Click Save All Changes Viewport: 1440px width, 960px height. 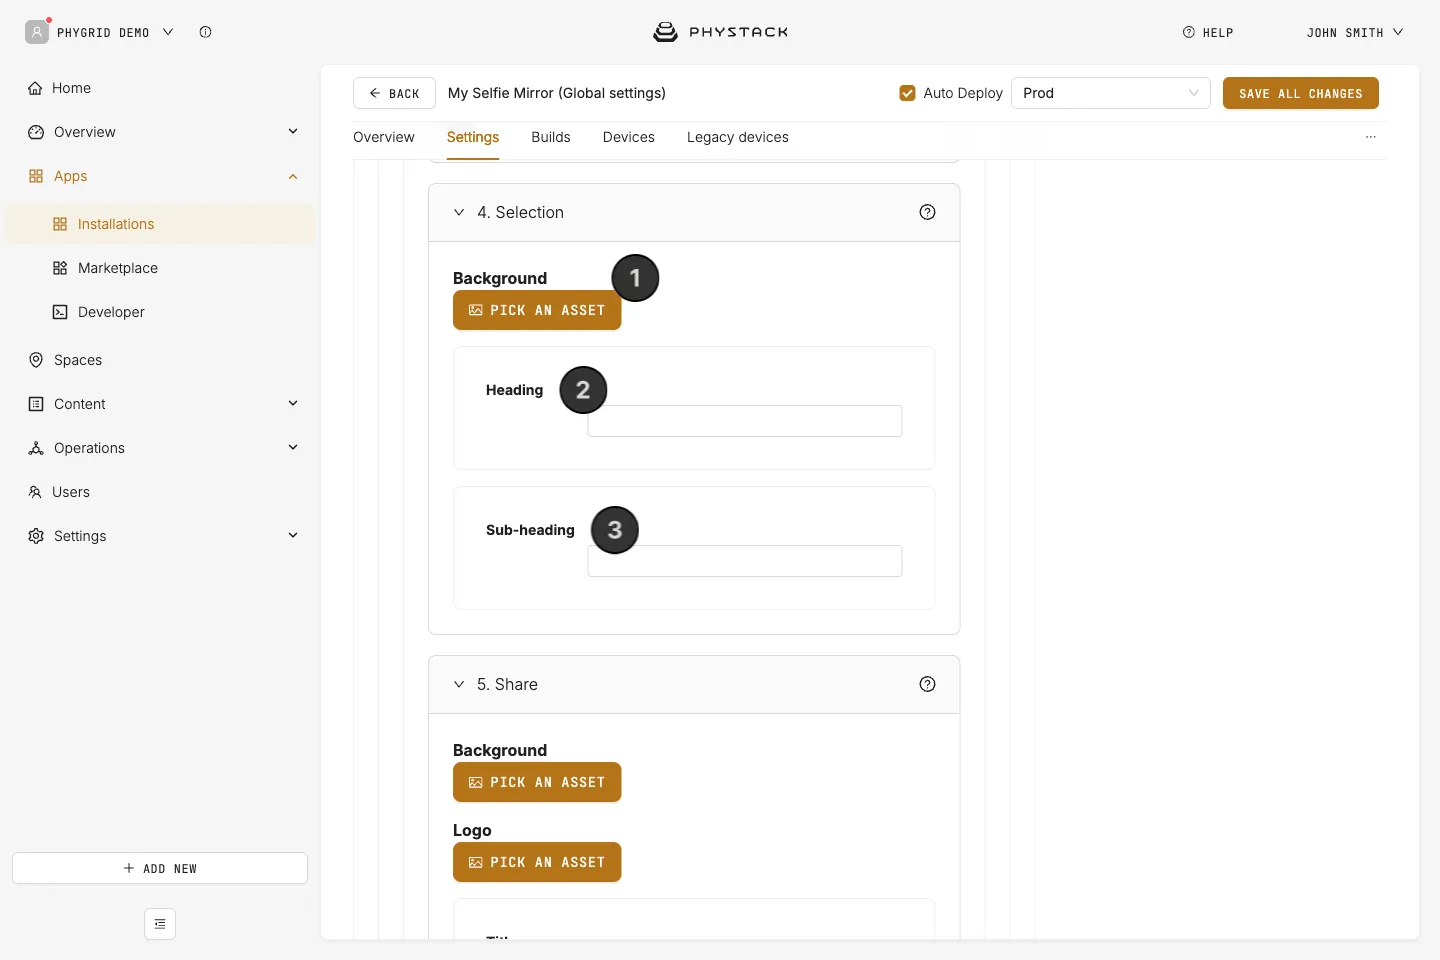1301,93
